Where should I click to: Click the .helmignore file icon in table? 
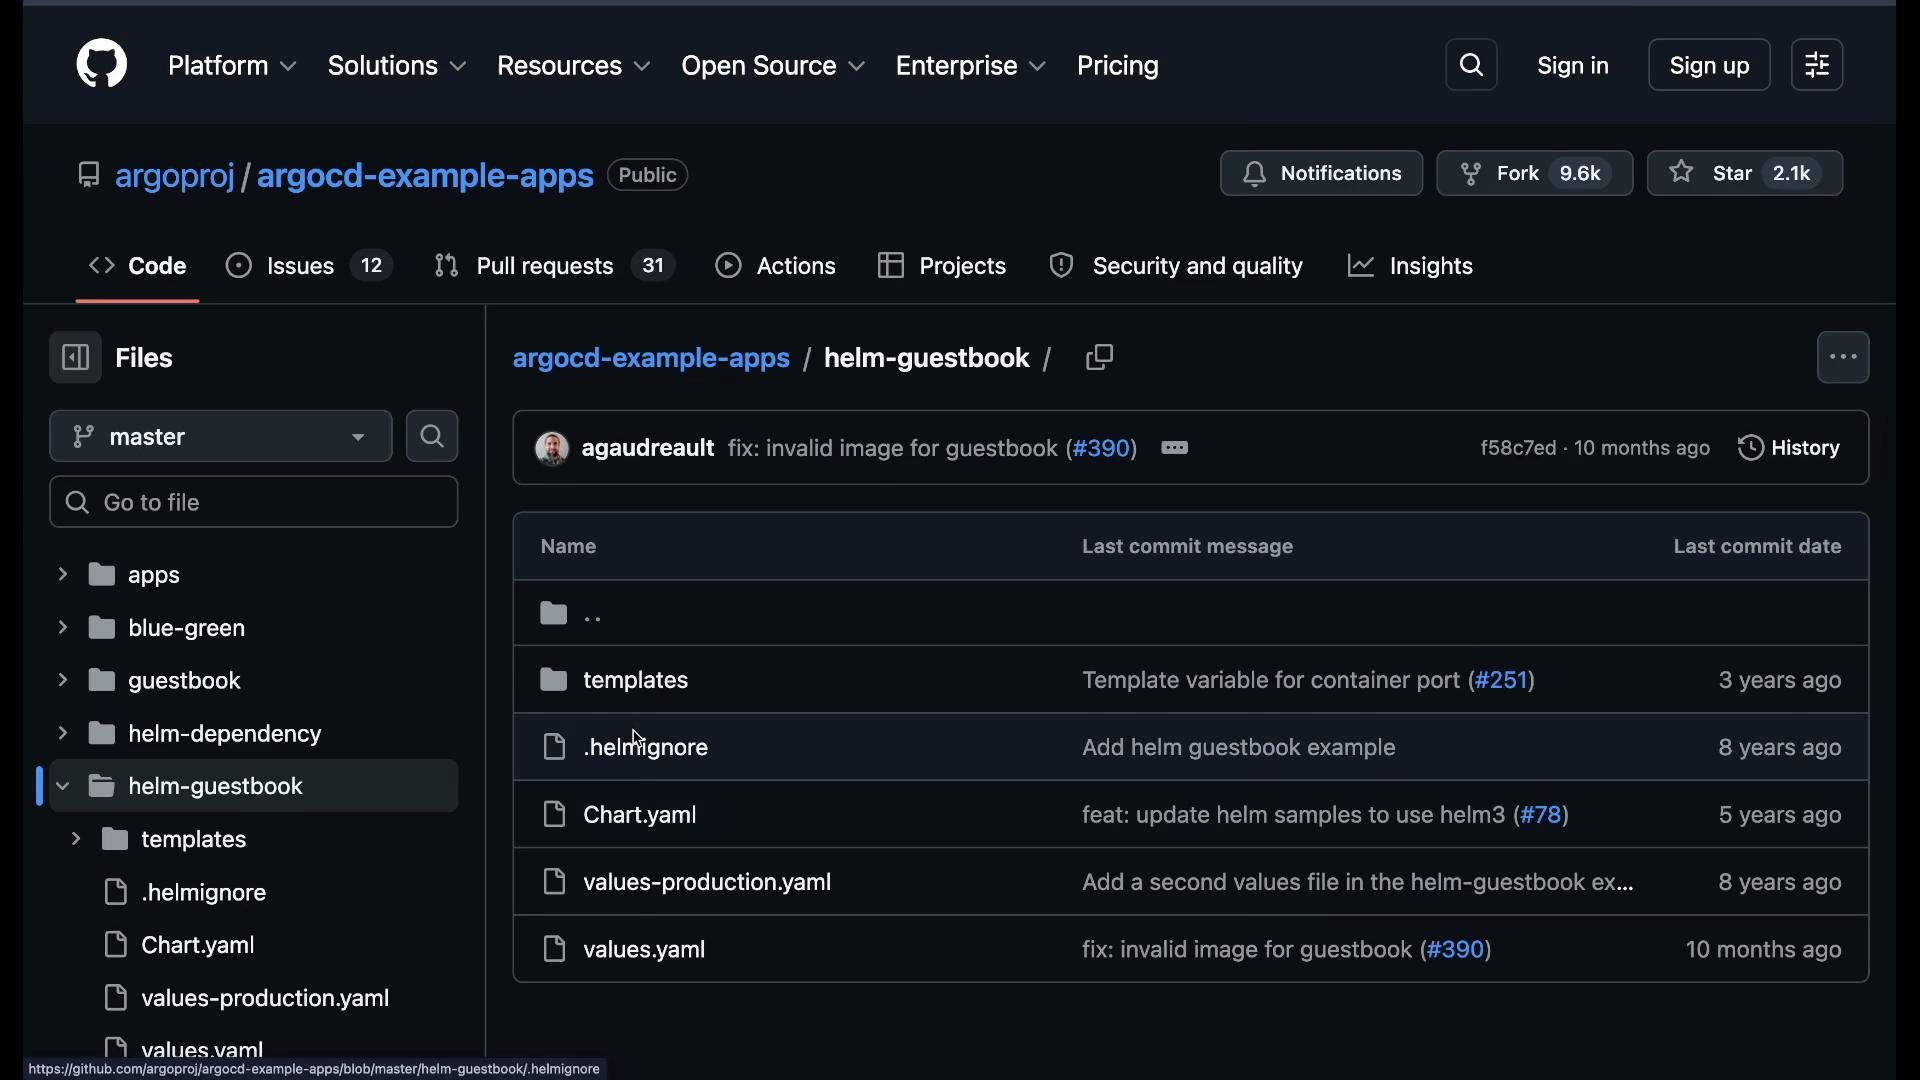pos(554,748)
